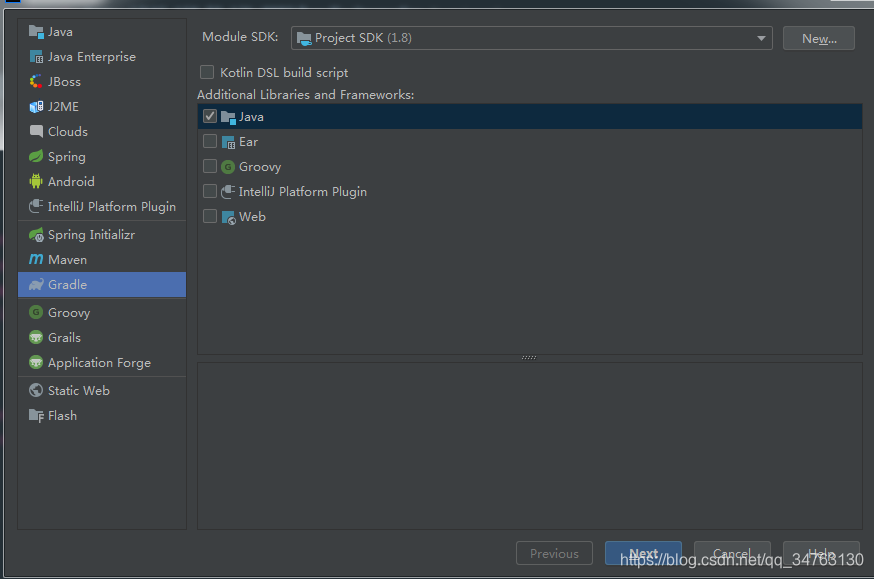This screenshot has width=874, height=579.
Task: Click the Project SDK folder icon
Action: coord(304,38)
